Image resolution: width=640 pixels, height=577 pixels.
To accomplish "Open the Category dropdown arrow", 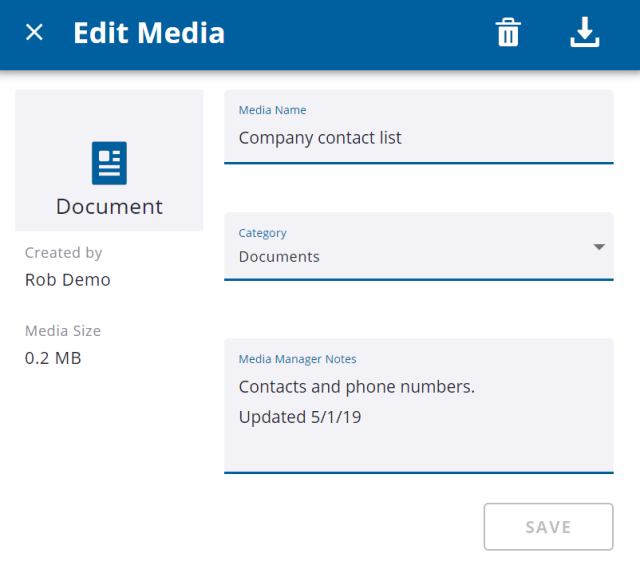I will [599, 247].
